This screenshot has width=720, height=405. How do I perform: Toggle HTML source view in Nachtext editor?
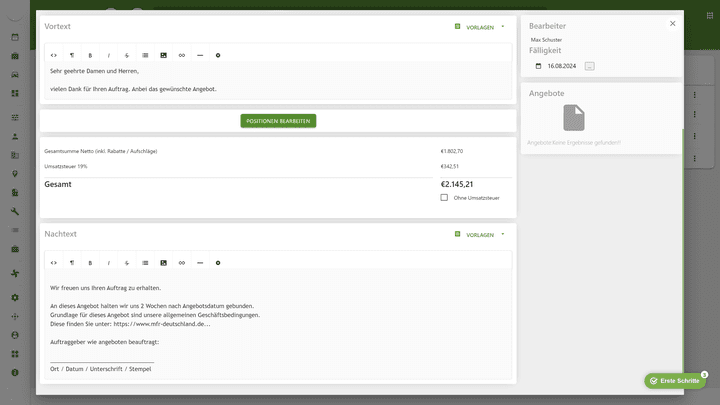[54, 263]
